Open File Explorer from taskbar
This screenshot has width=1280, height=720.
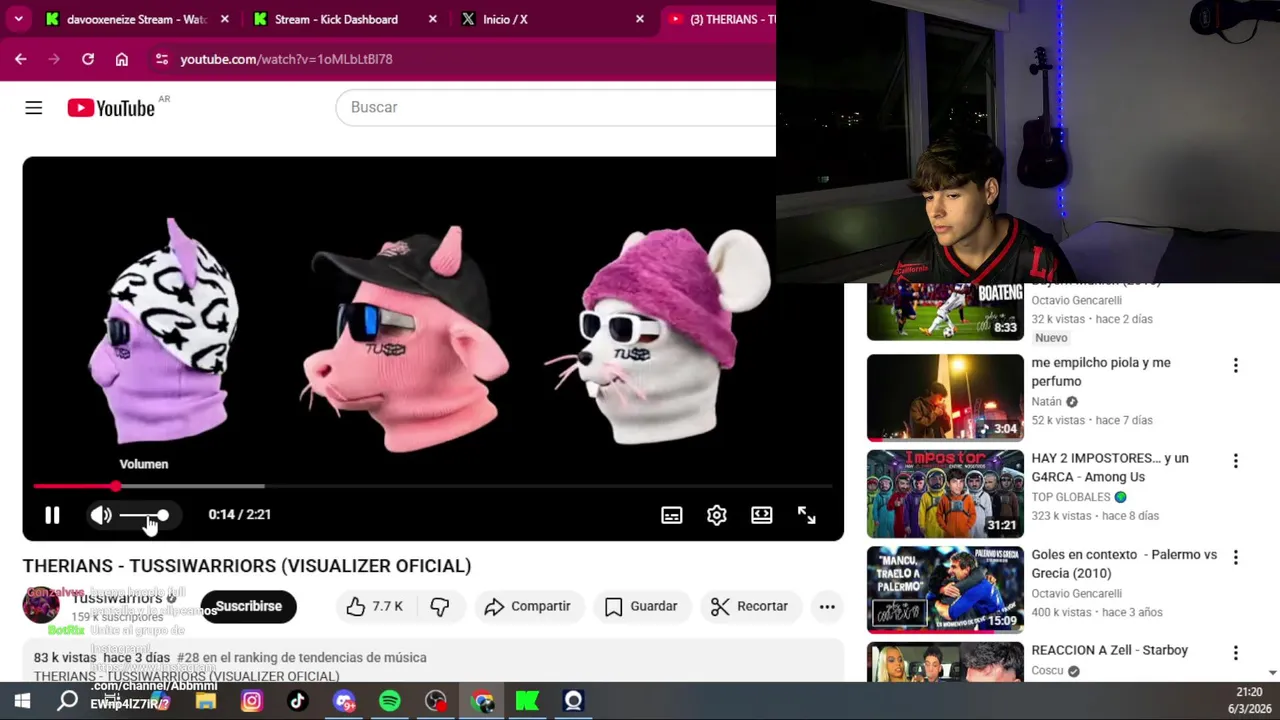206,701
